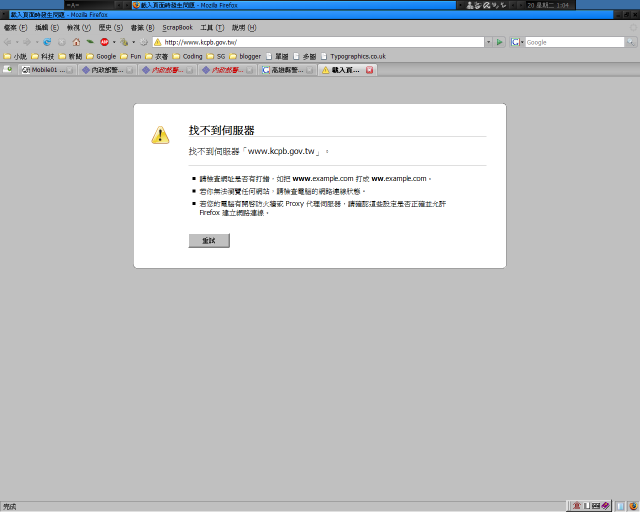Image resolution: width=640 pixels, height=512 pixels.
Task: Open the 工具 (T) menu
Action: 212,28
